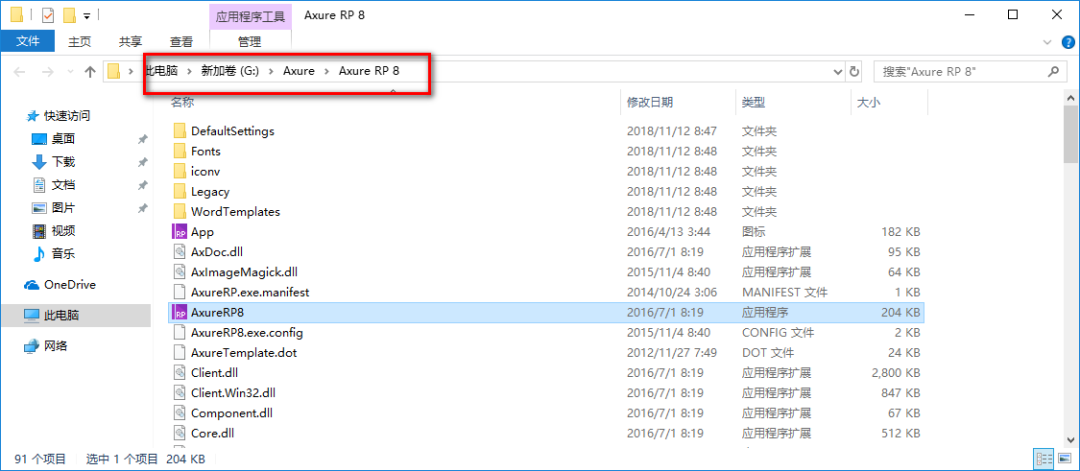Select the AxureRP8 application icon
This screenshot has width=1080, height=471.
(x=180, y=312)
